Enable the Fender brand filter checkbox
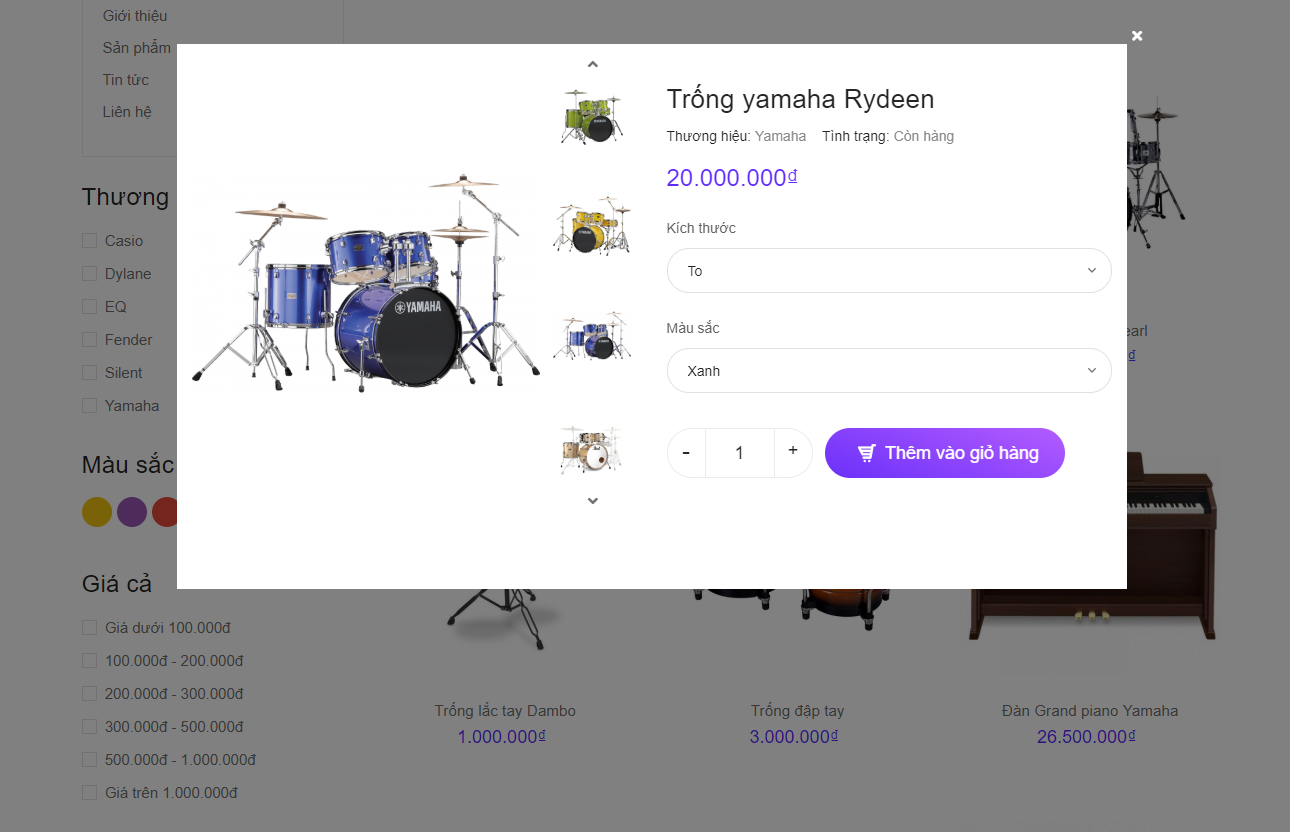 (x=90, y=340)
